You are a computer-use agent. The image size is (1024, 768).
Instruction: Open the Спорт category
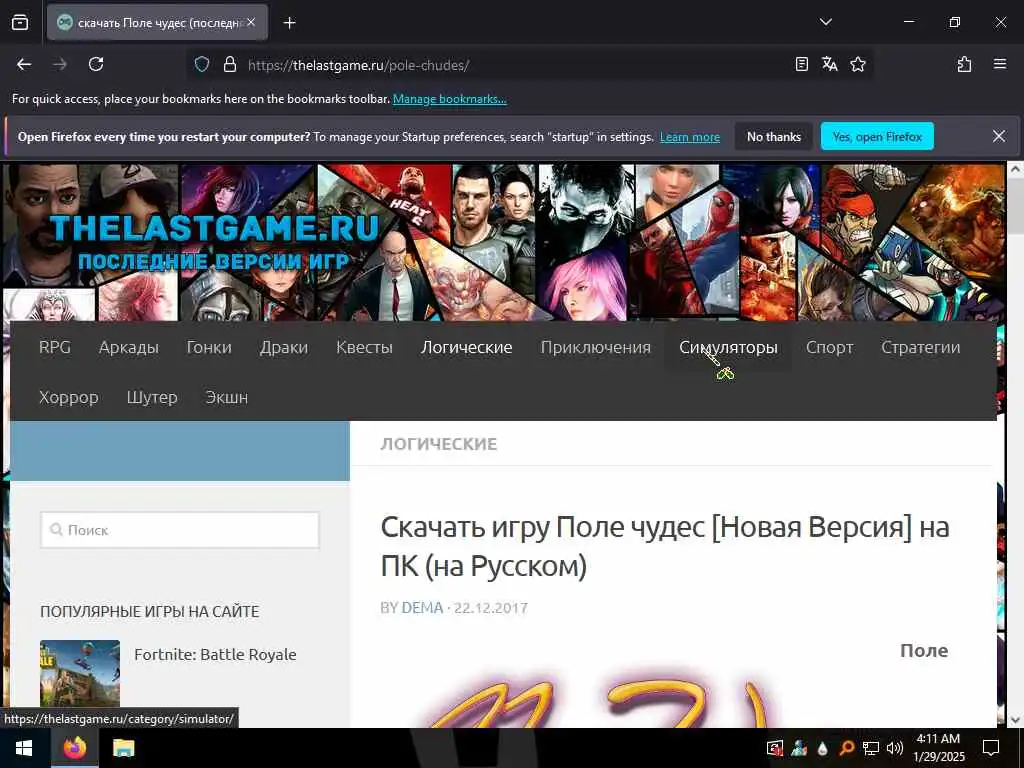click(x=829, y=347)
